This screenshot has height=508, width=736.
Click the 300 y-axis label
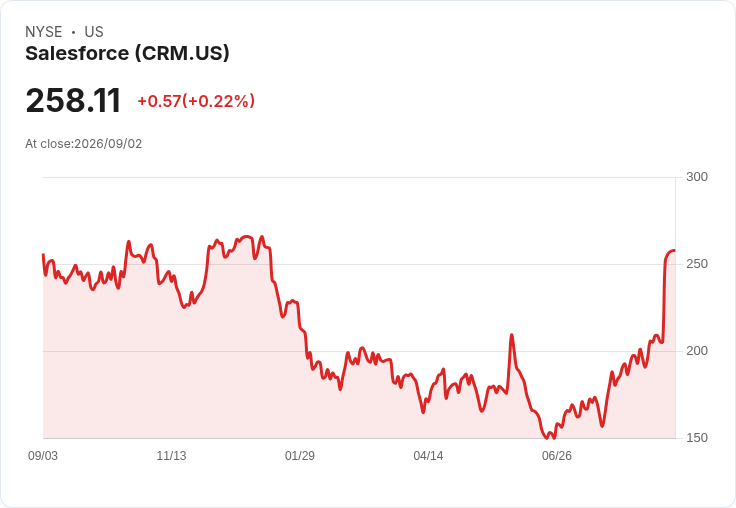click(697, 177)
